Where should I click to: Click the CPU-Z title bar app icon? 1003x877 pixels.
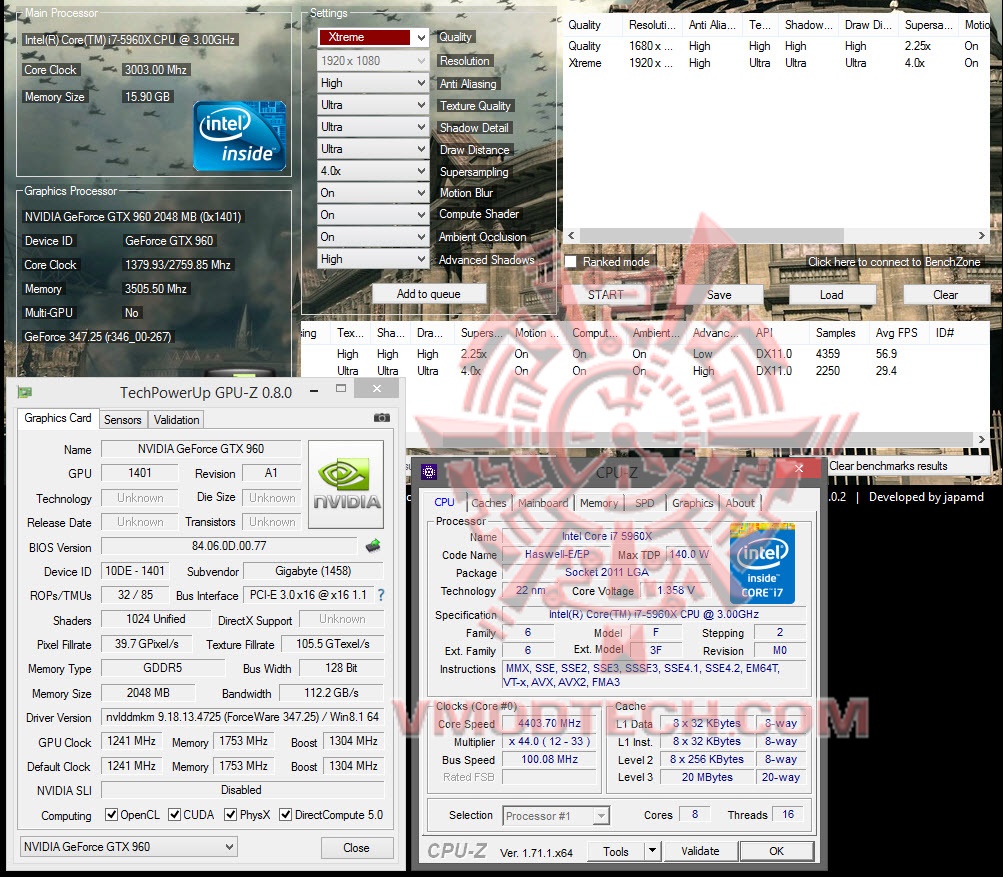pos(429,472)
